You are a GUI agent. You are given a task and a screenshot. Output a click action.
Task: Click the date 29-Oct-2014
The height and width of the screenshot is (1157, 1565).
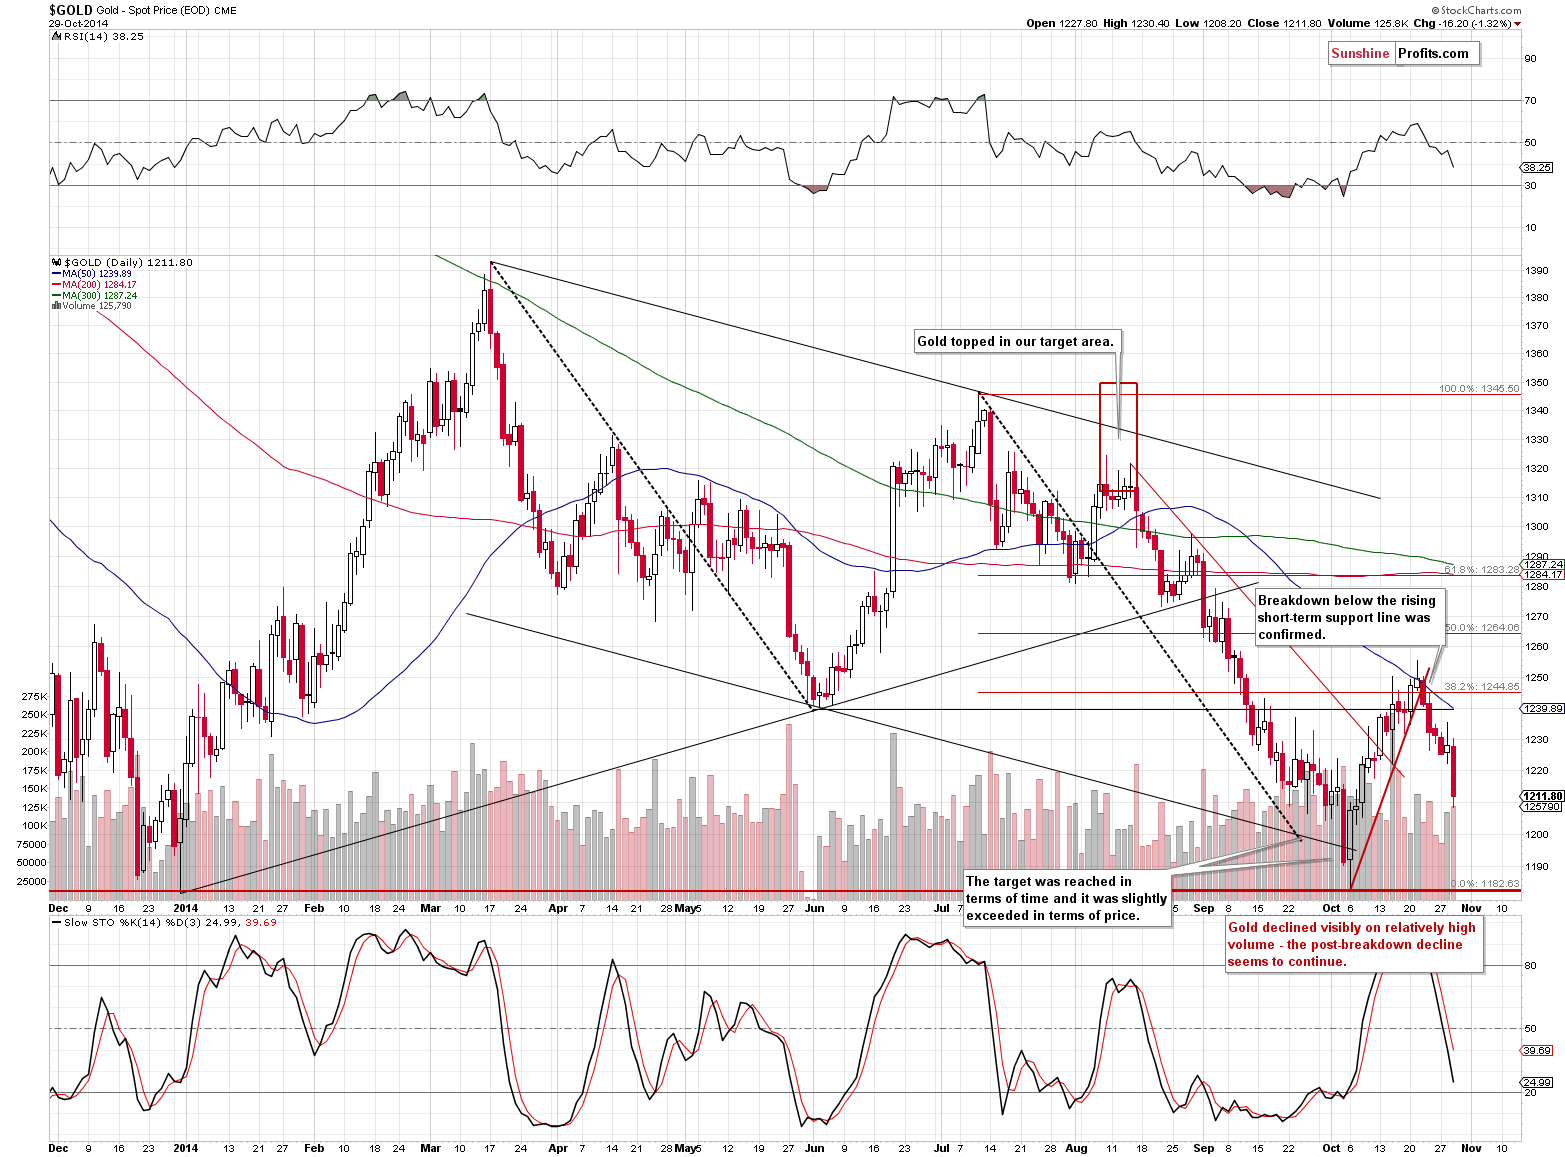click(x=78, y=23)
